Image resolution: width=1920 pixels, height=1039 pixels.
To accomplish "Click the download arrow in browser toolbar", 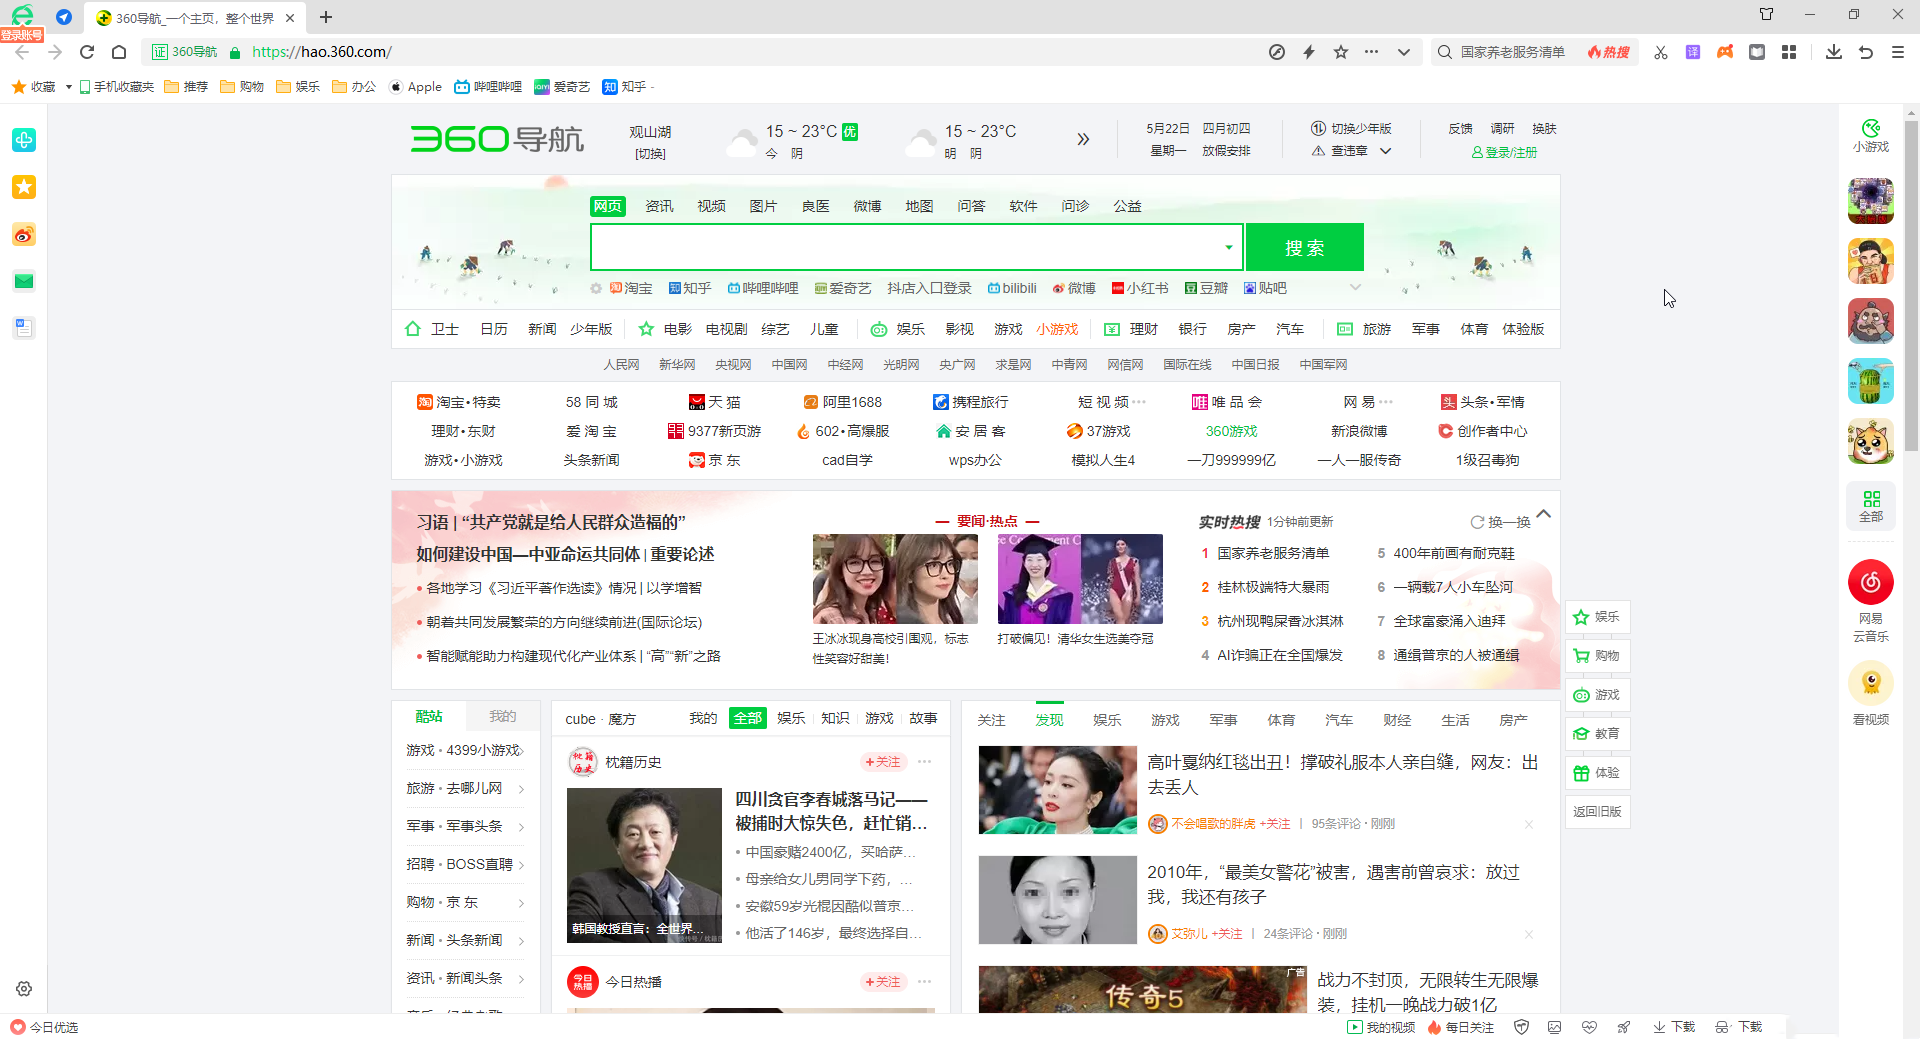I will 1833,52.
